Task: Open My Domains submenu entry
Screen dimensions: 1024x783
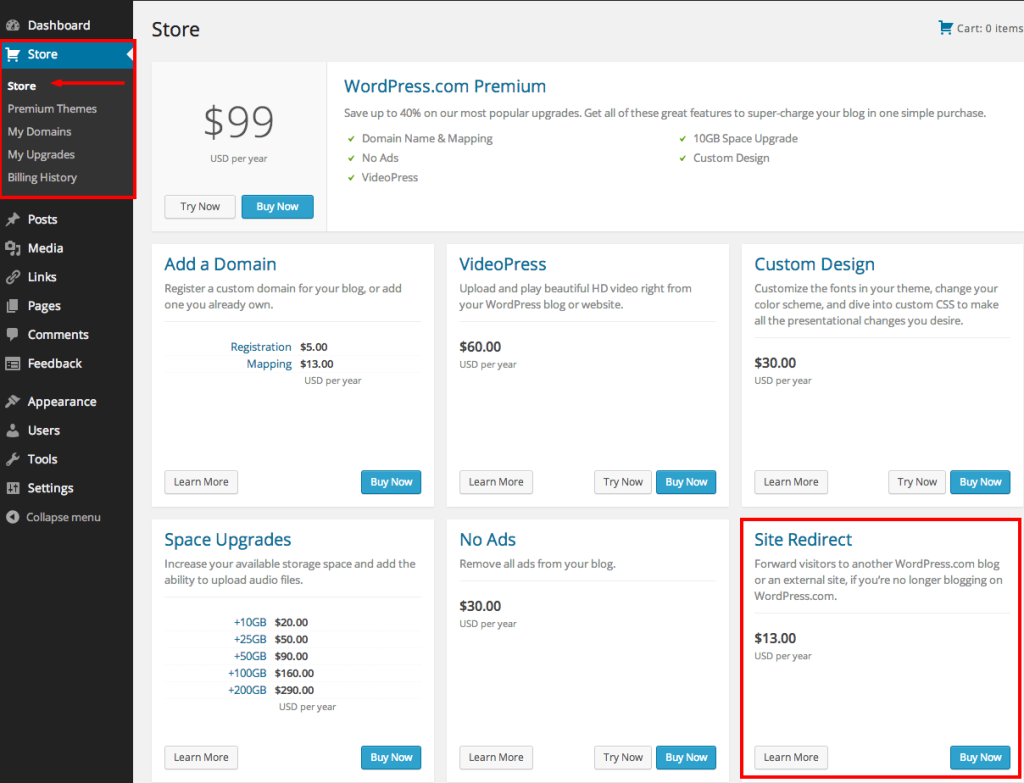Action: (x=39, y=132)
